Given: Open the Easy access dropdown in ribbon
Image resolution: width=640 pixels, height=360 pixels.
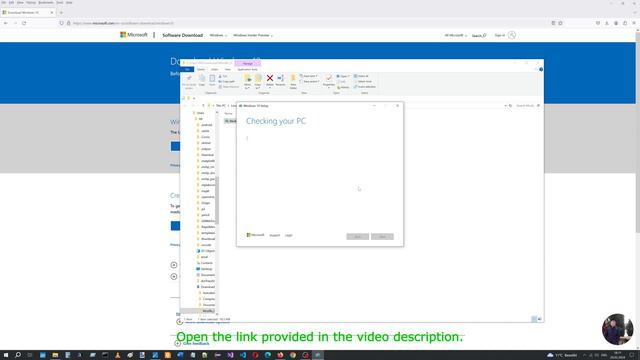Looking at the screenshot, I should [x=309, y=82].
